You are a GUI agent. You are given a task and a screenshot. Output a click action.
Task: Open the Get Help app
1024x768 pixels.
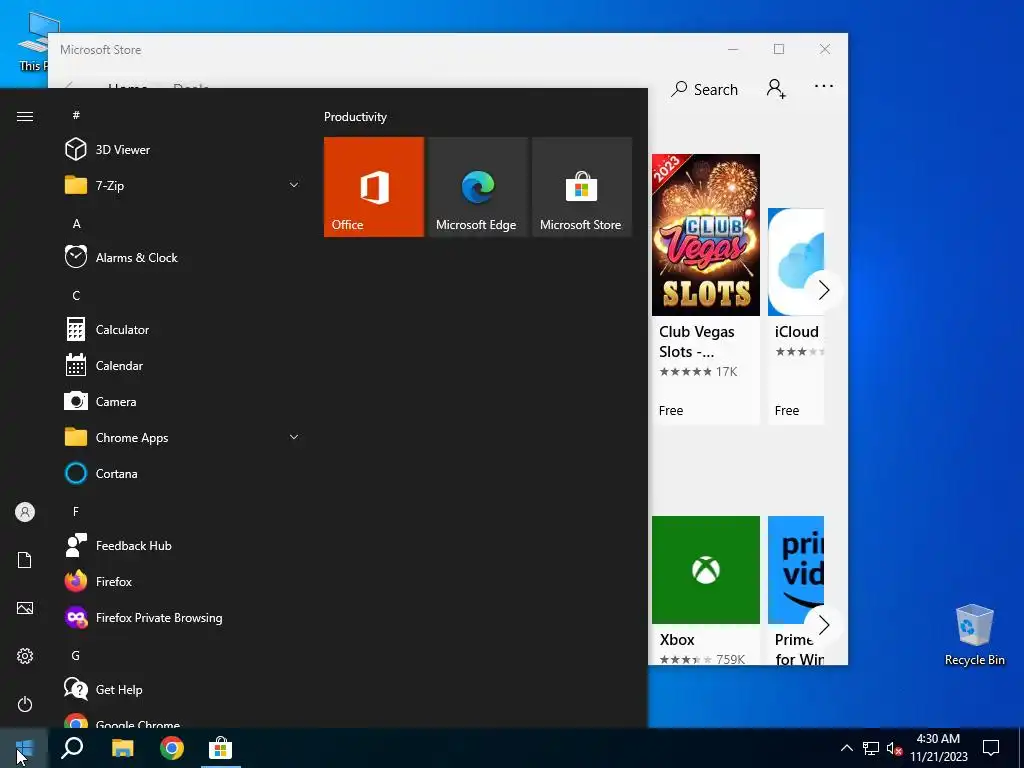tap(183, 690)
